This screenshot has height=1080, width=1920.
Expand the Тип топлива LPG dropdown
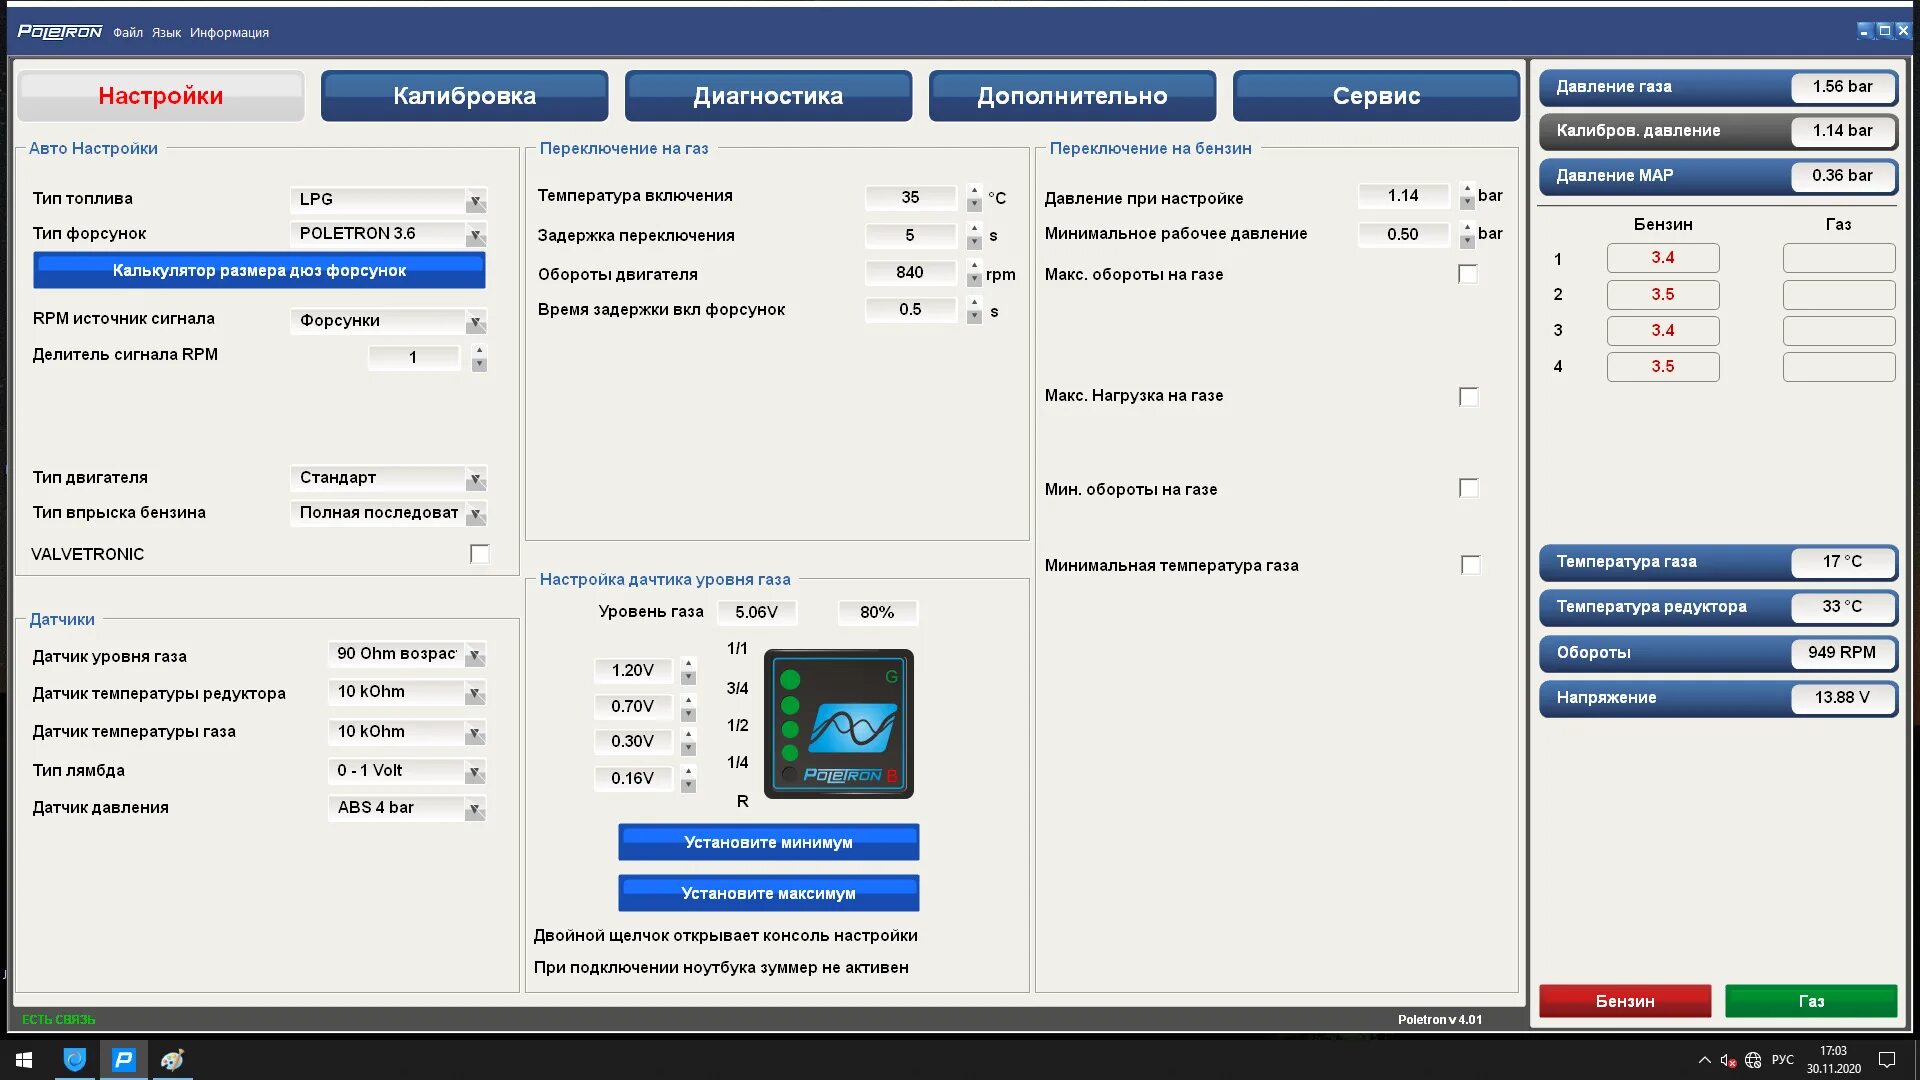(476, 201)
